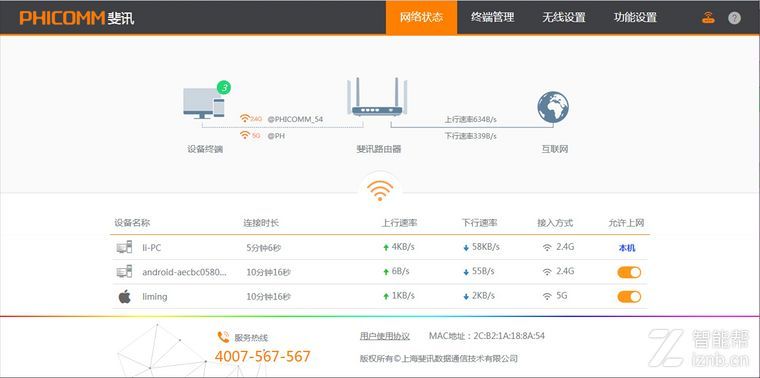Click the 本机 label for li-PC

[627, 248]
